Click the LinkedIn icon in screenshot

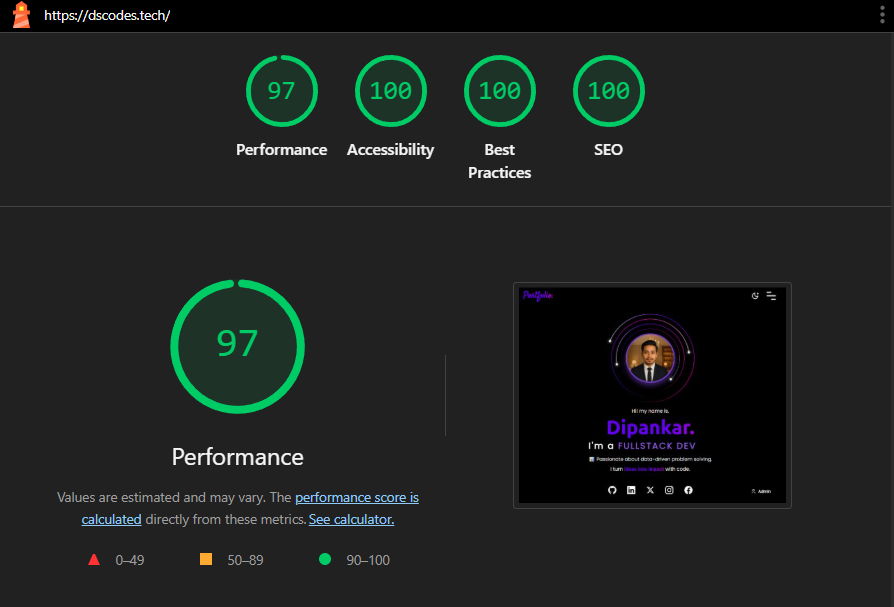click(631, 490)
